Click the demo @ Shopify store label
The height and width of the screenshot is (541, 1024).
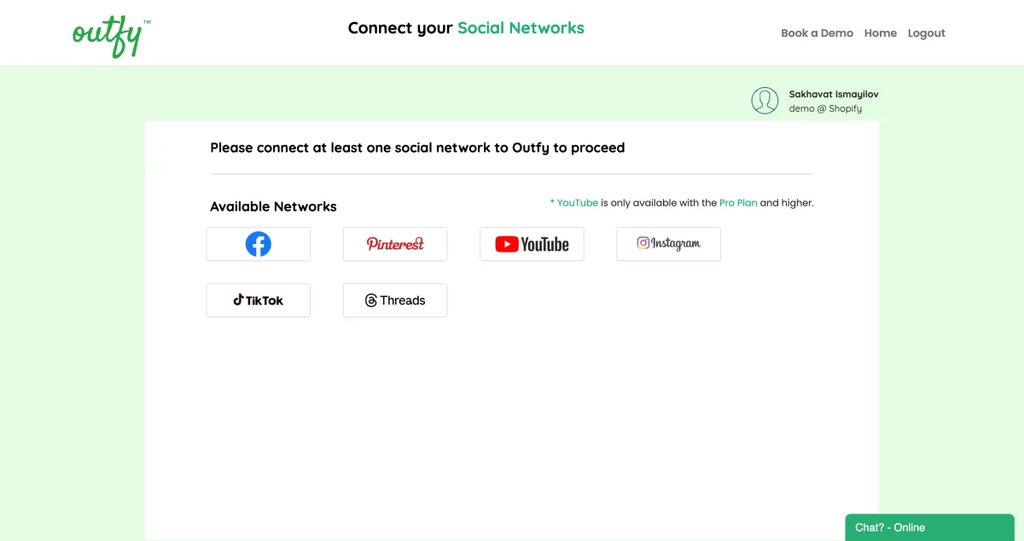point(825,108)
